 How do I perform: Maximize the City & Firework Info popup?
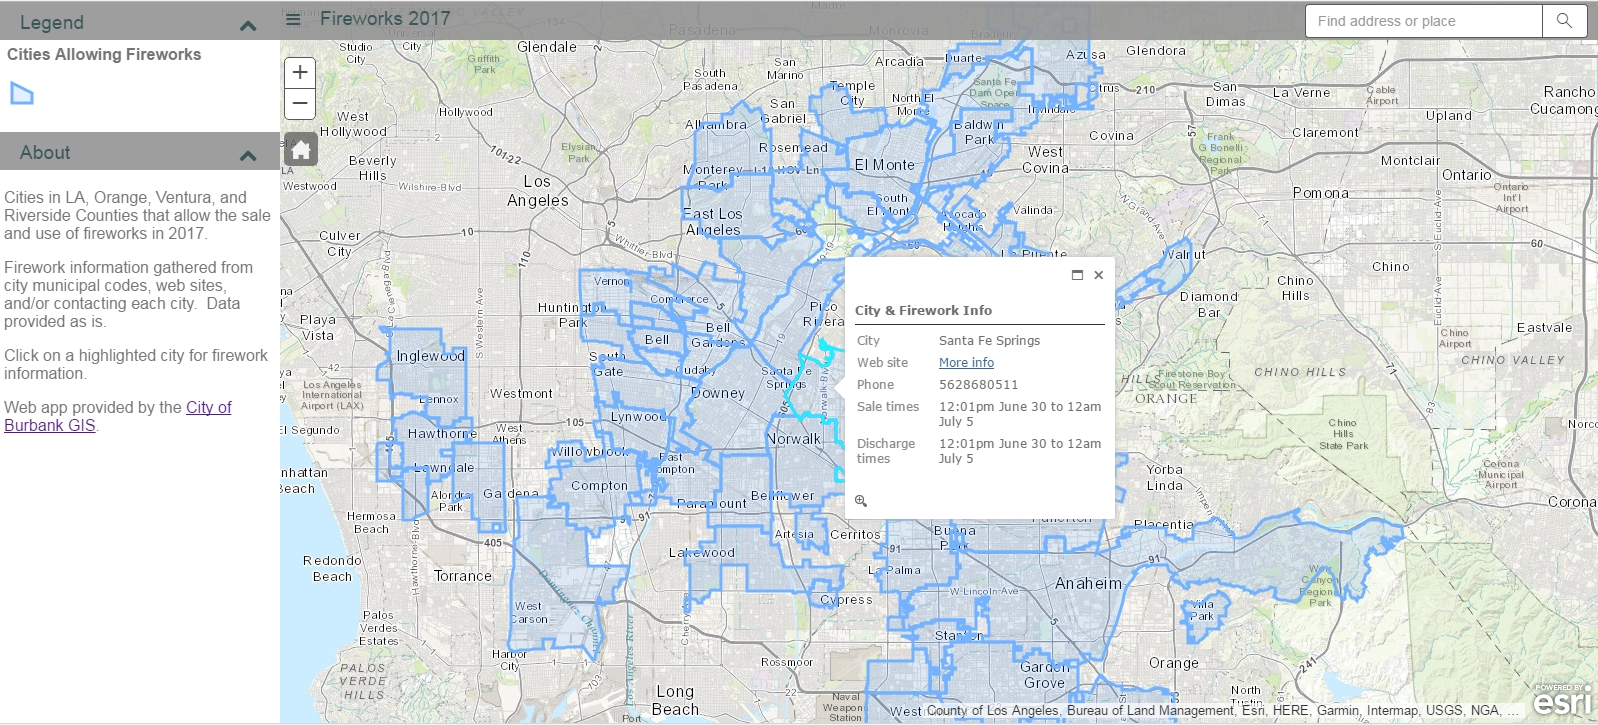pos(1077,275)
